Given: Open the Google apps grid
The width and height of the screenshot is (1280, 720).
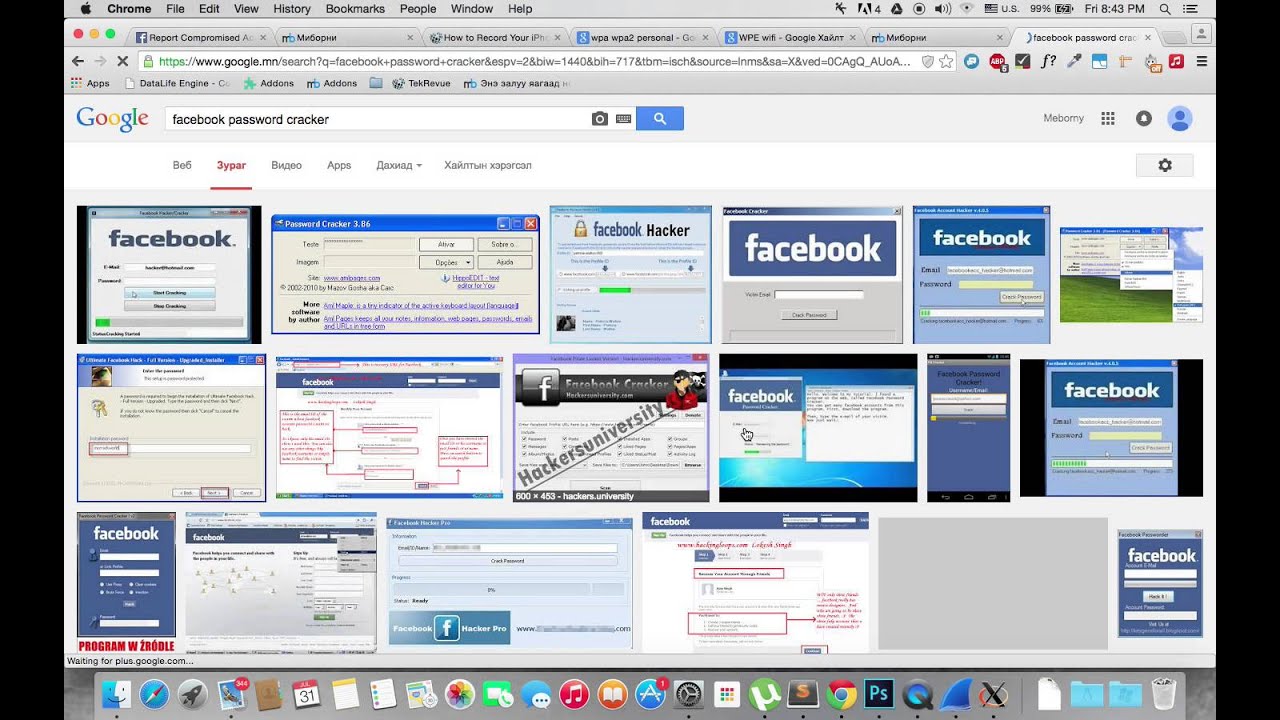Looking at the screenshot, I should point(1108,118).
